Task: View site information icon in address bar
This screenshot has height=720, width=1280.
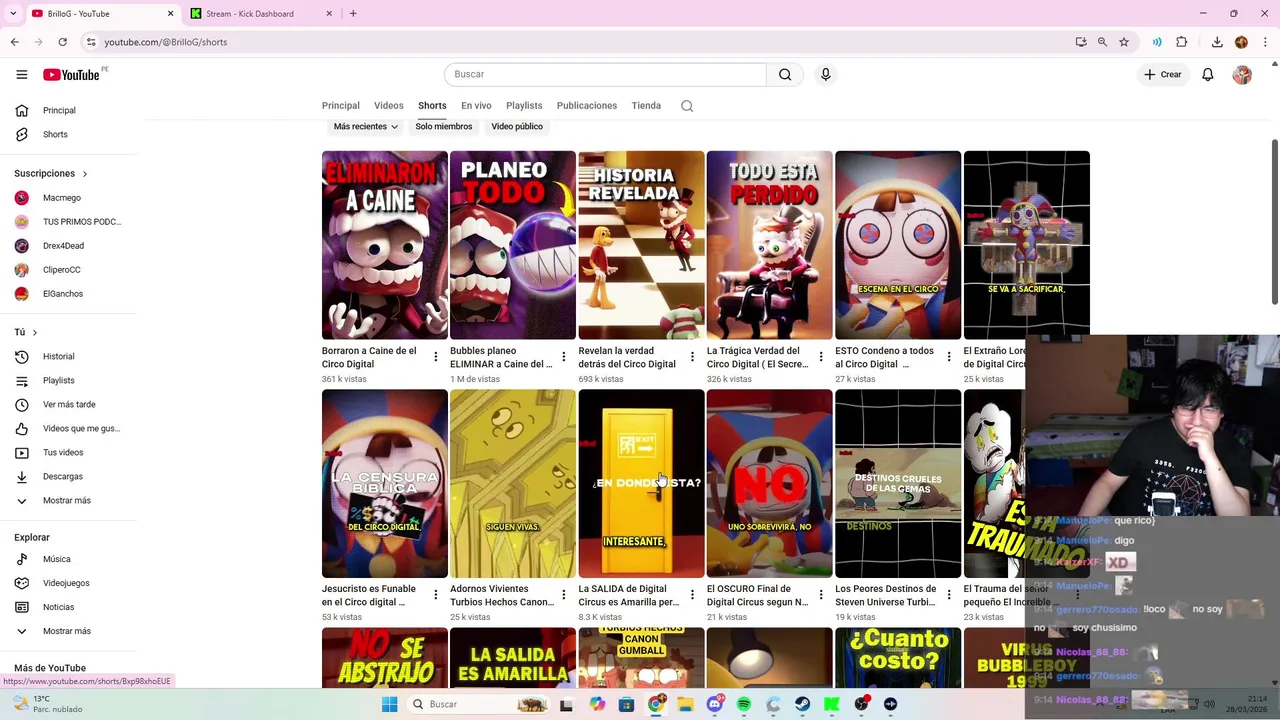Action: [91, 42]
